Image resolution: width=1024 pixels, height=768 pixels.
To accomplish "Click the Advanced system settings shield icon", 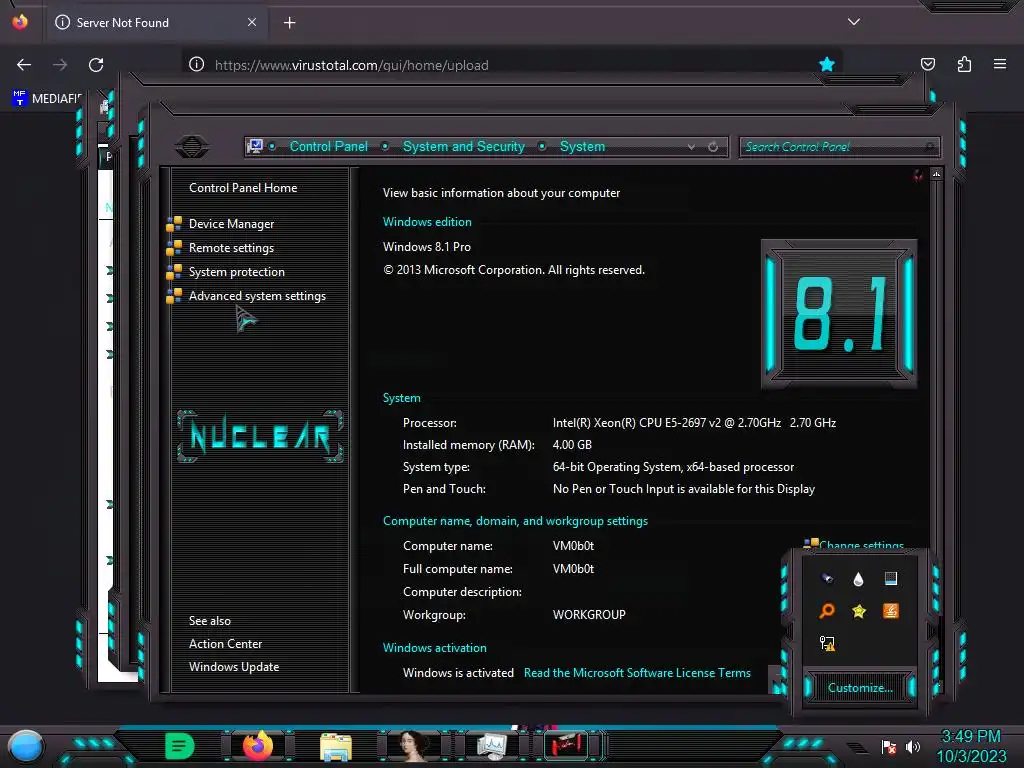I will [x=174, y=296].
